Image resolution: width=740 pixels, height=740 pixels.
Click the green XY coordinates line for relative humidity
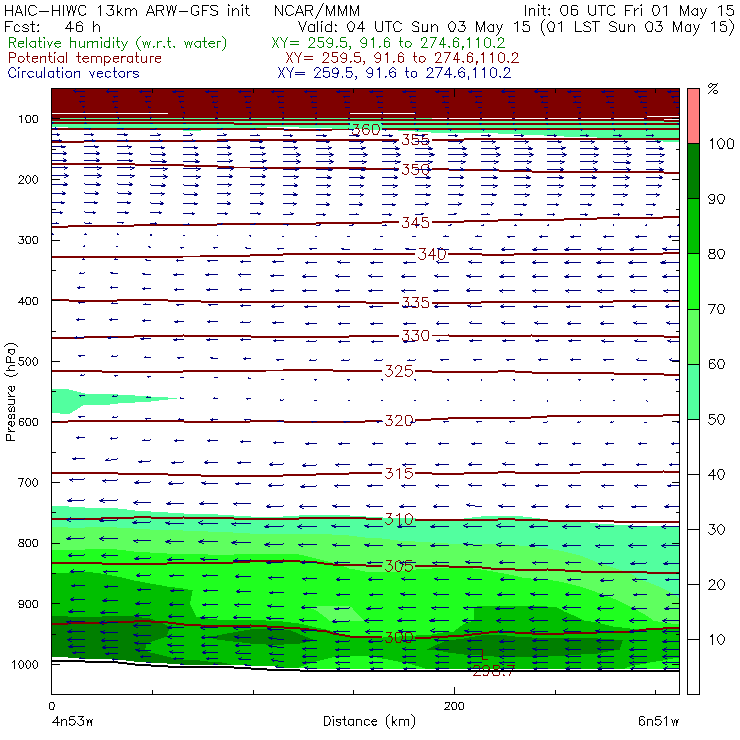(388, 43)
